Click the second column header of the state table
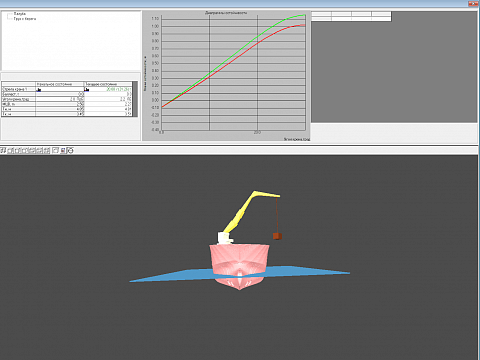 tap(108, 84)
